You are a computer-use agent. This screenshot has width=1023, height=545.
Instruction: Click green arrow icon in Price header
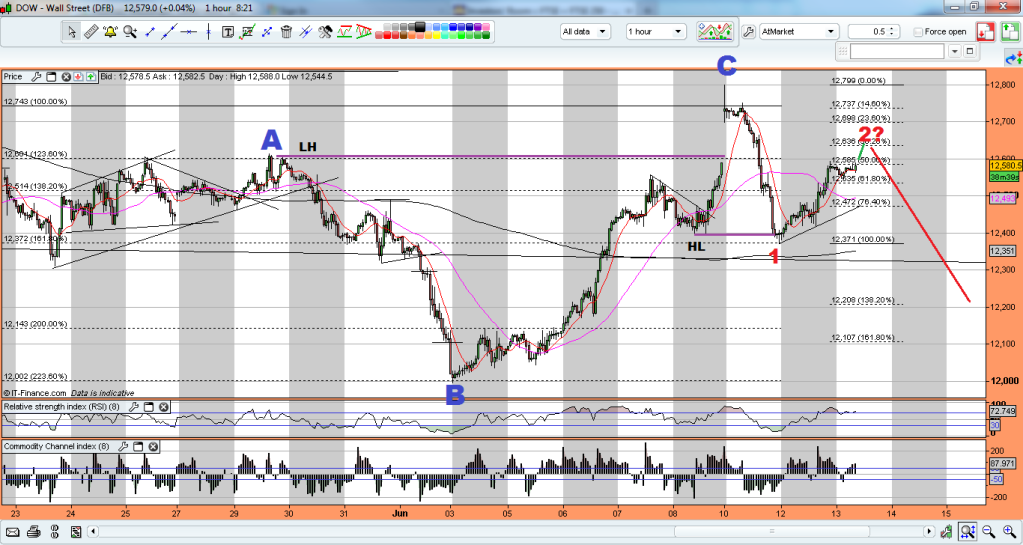click(89, 77)
